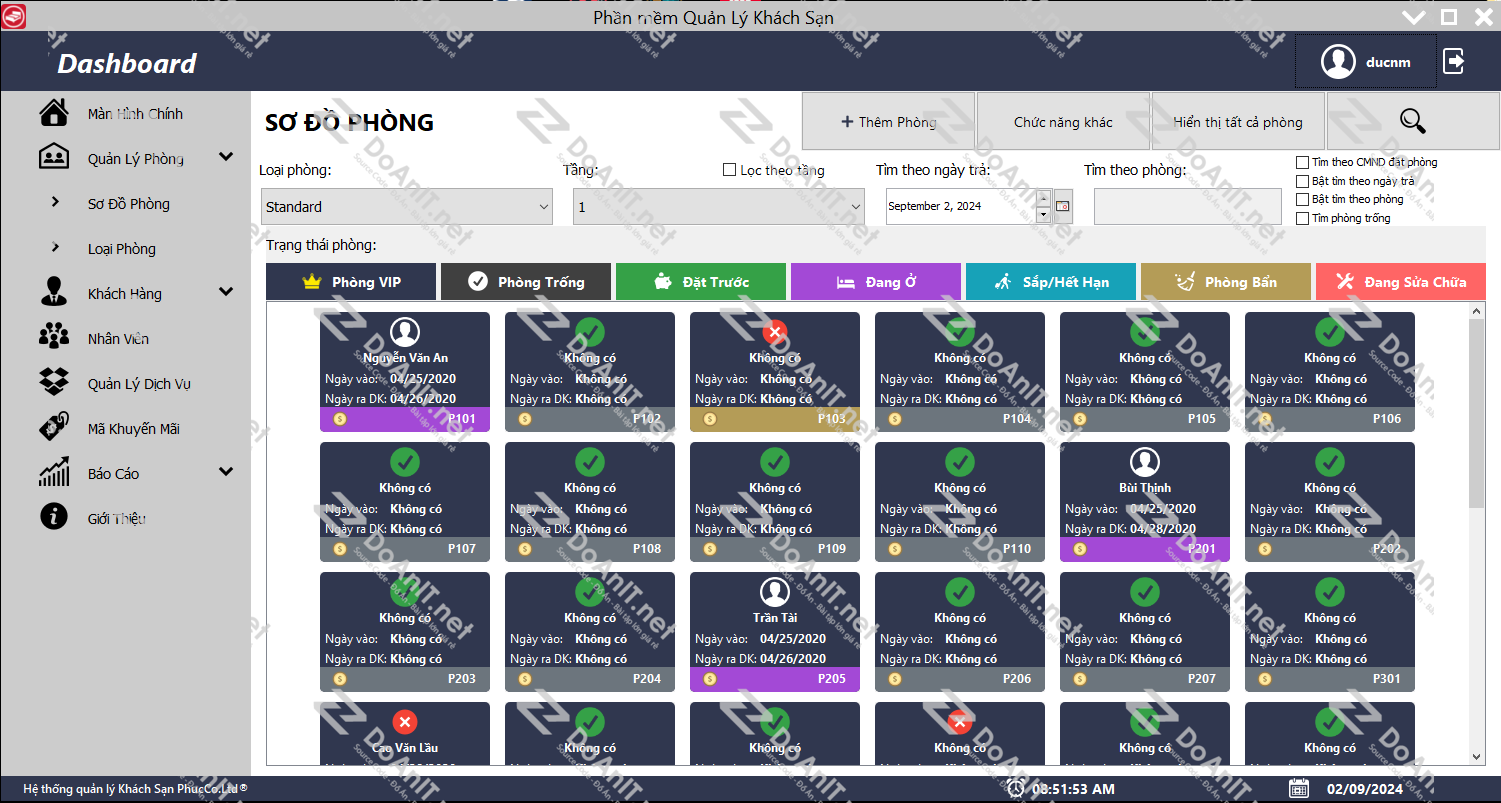Tick Tìm theo CMND đặt phòng checkbox
The height and width of the screenshot is (803, 1501).
(x=1302, y=162)
